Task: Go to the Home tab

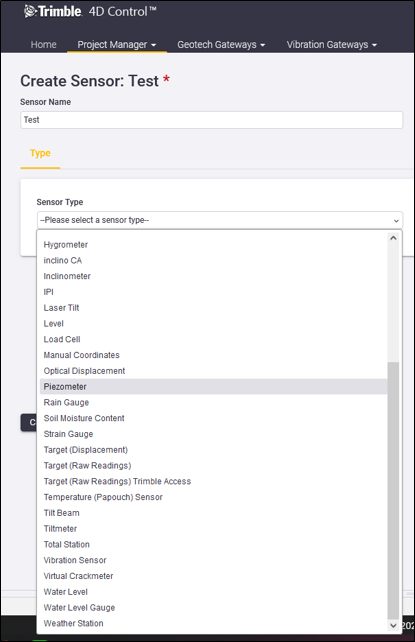Action: coord(43,45)
